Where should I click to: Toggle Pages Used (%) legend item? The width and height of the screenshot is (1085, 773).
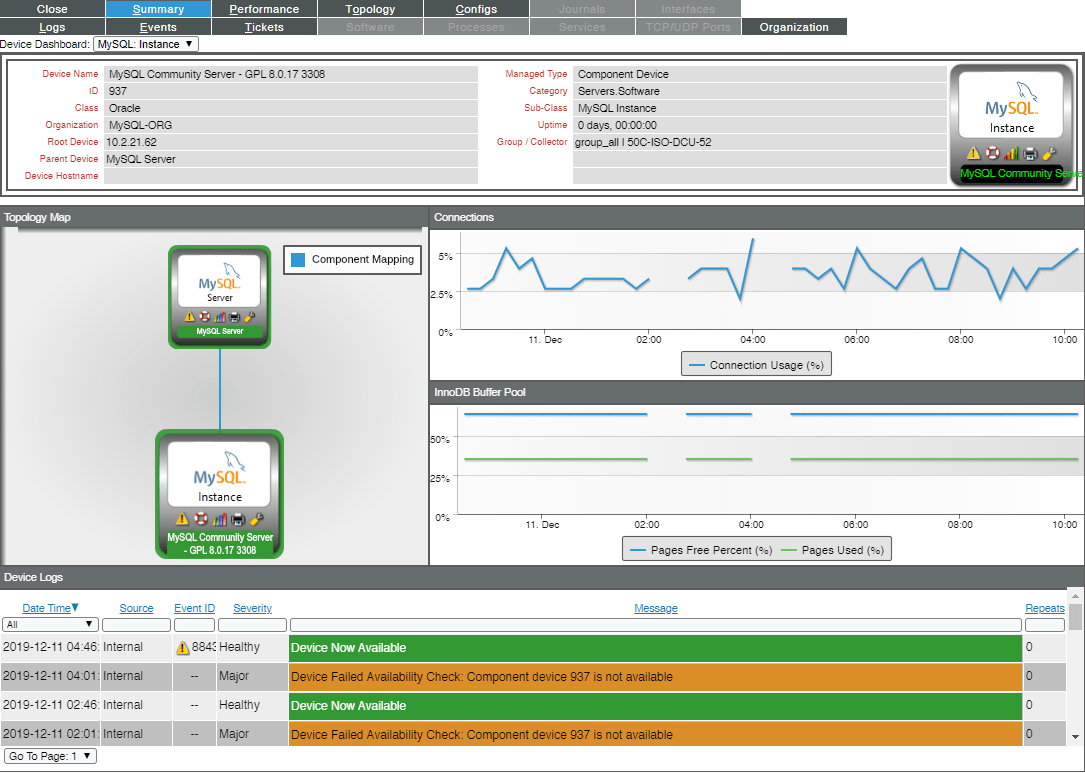point(832,550)
